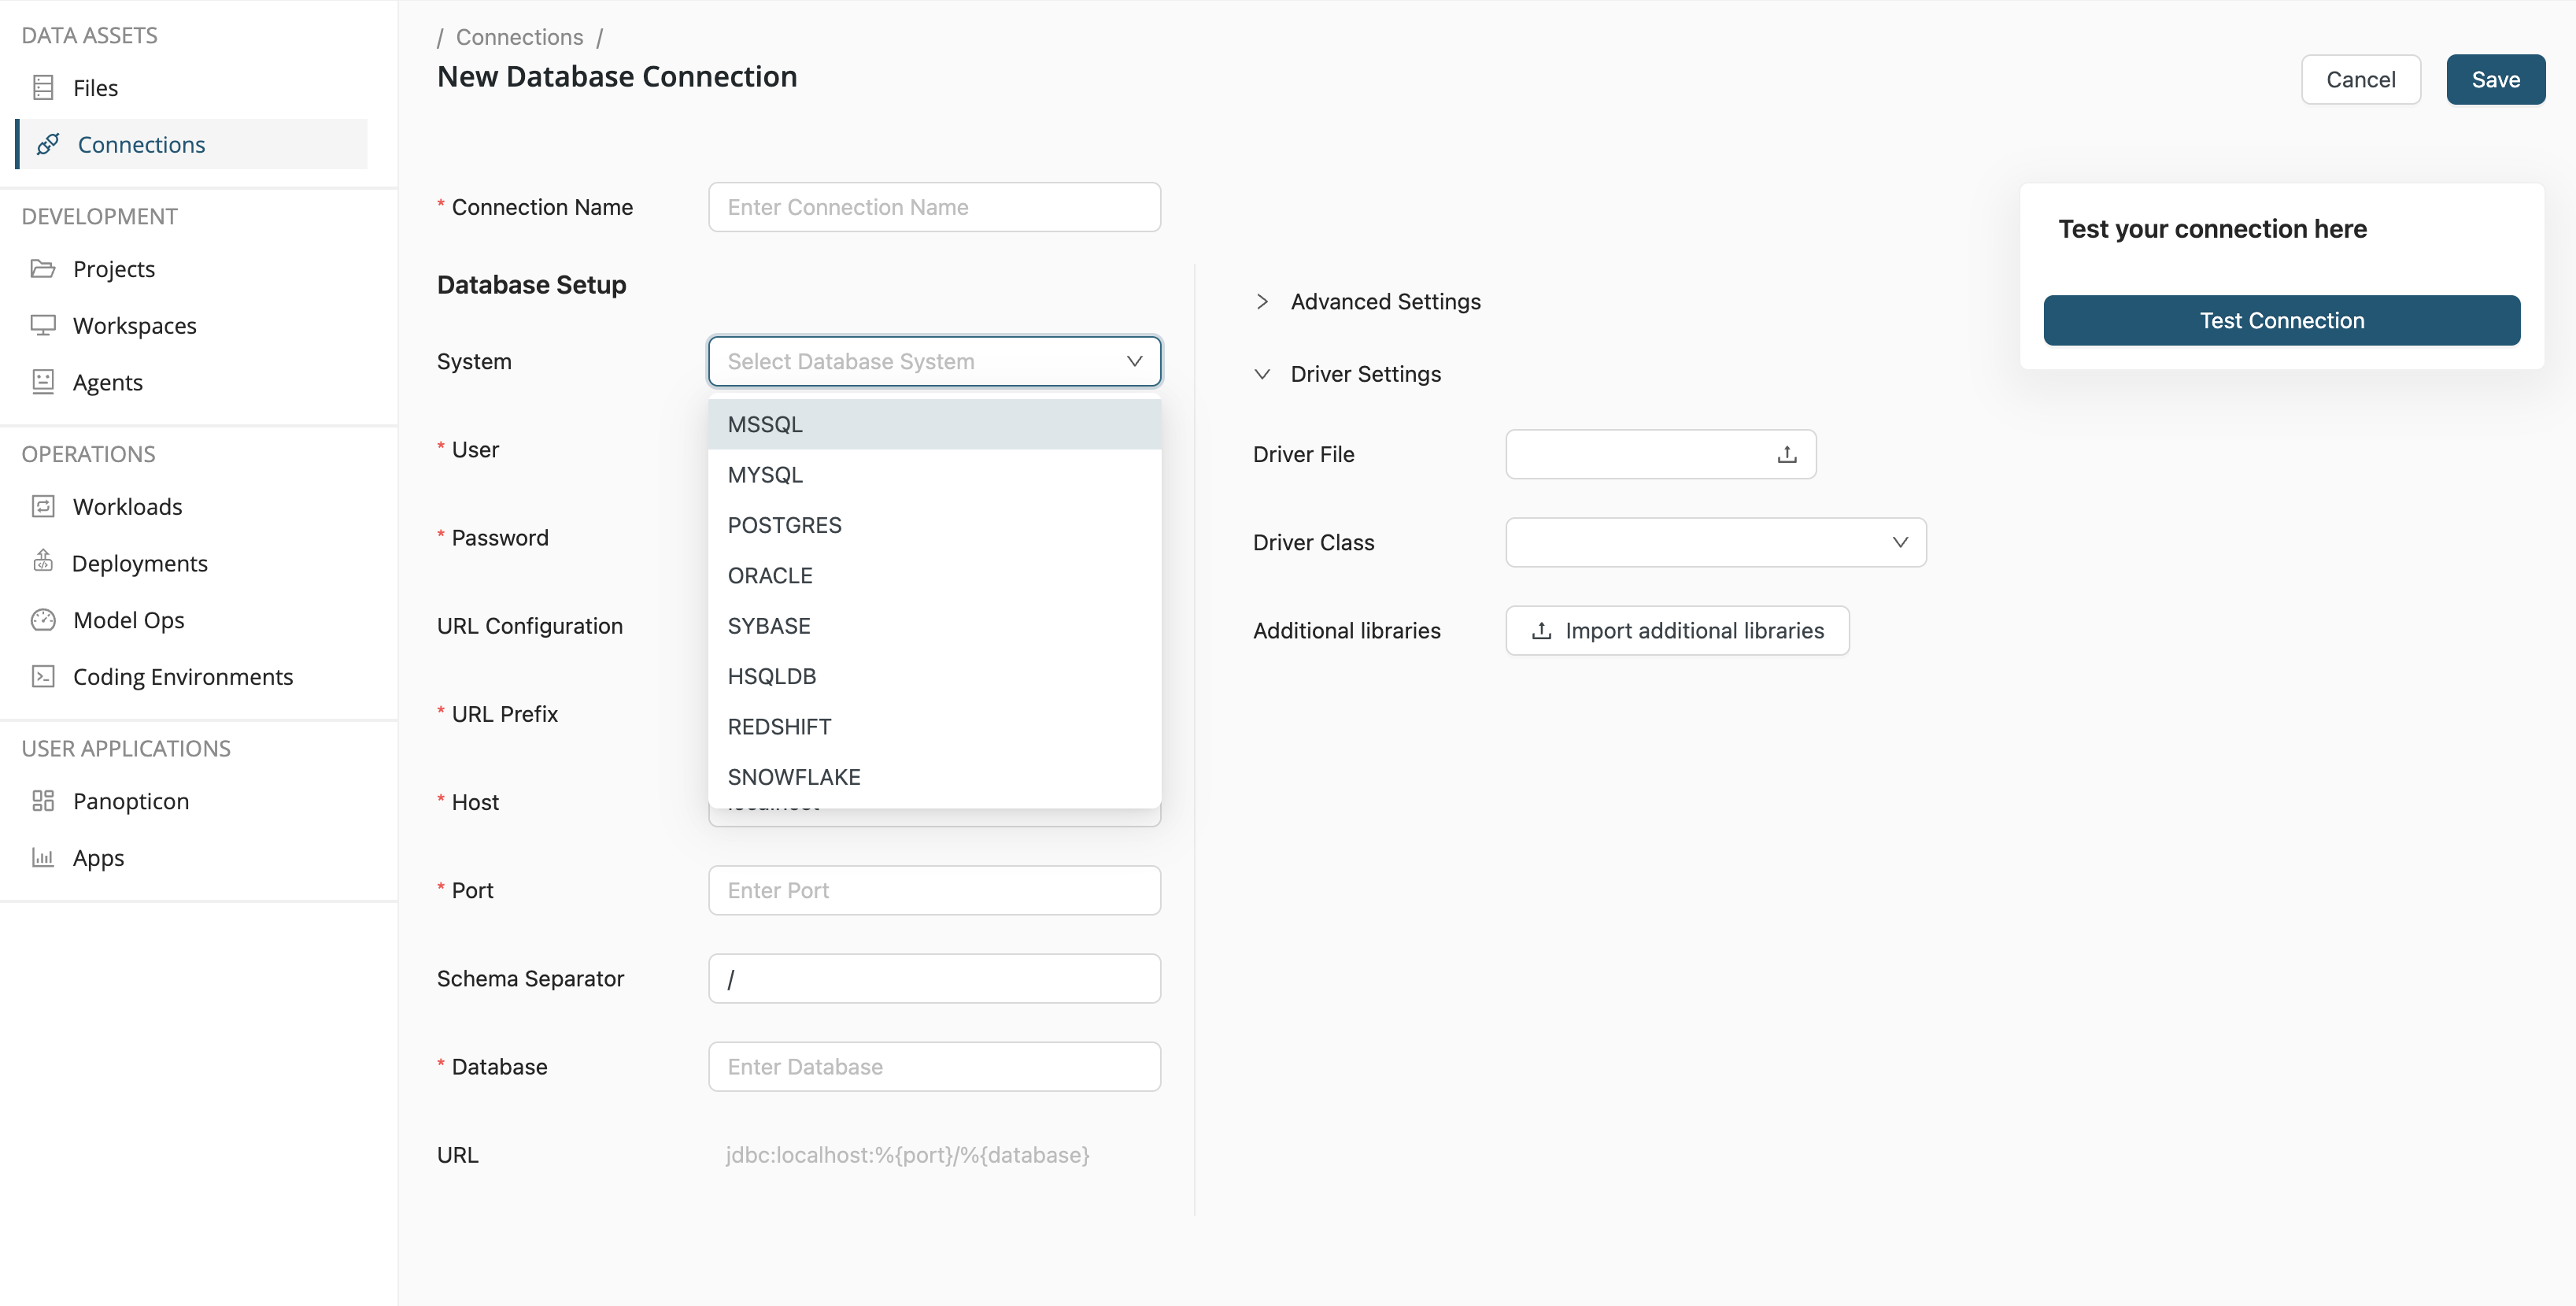This screenshot has height=1306, width=2576.
Task: Click the Model Ops gauge icon
Action: coord(43,620)
